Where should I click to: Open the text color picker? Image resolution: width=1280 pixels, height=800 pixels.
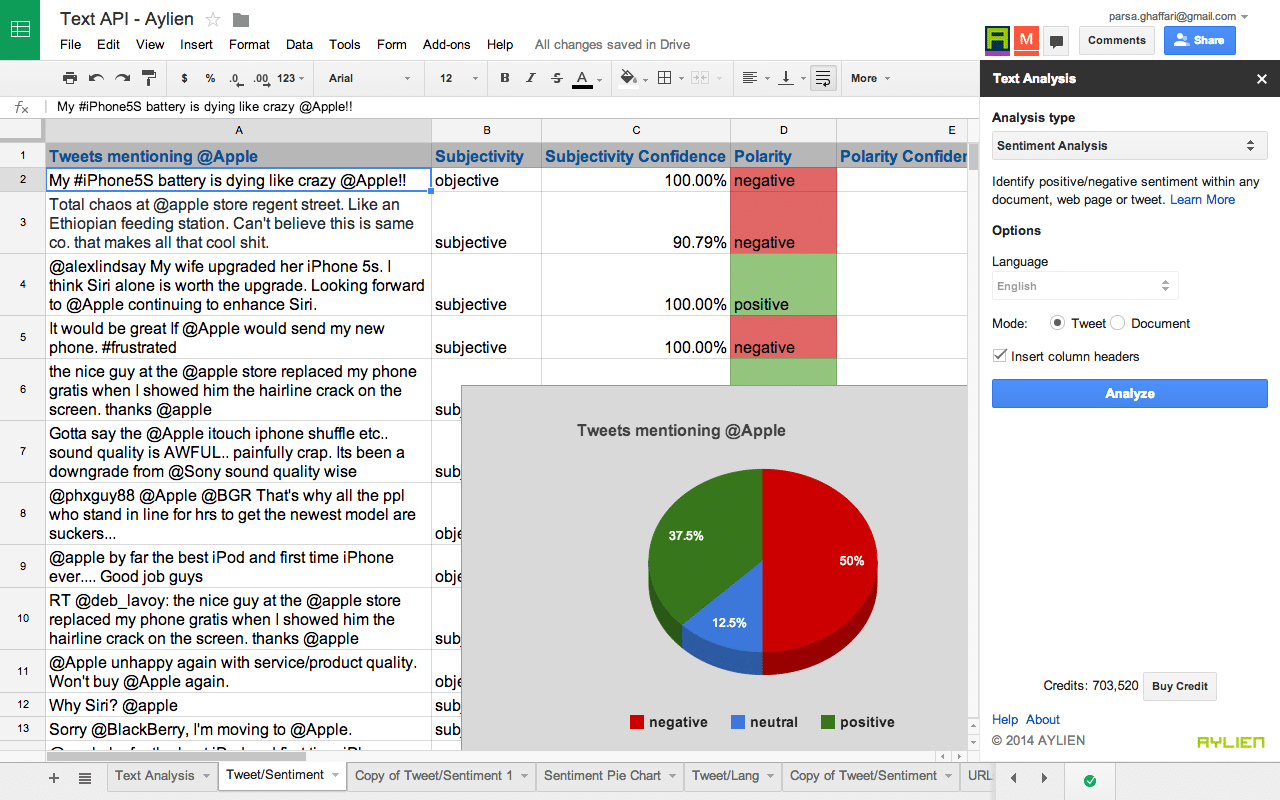pos(582,78)
